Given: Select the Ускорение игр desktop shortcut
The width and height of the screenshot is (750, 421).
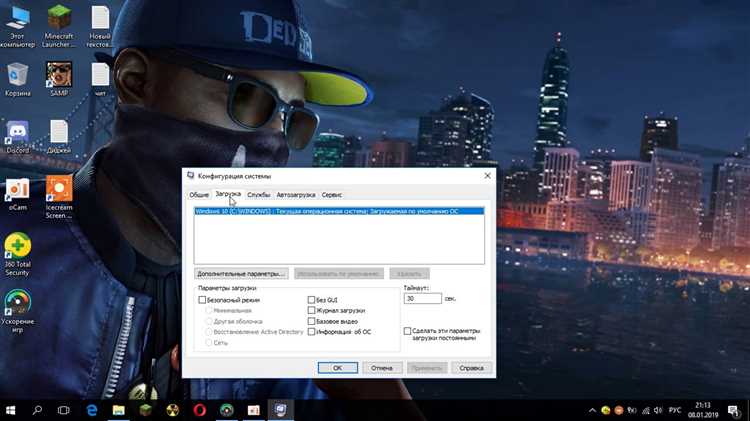Looking at the screenshot, I should coord(18,311).
